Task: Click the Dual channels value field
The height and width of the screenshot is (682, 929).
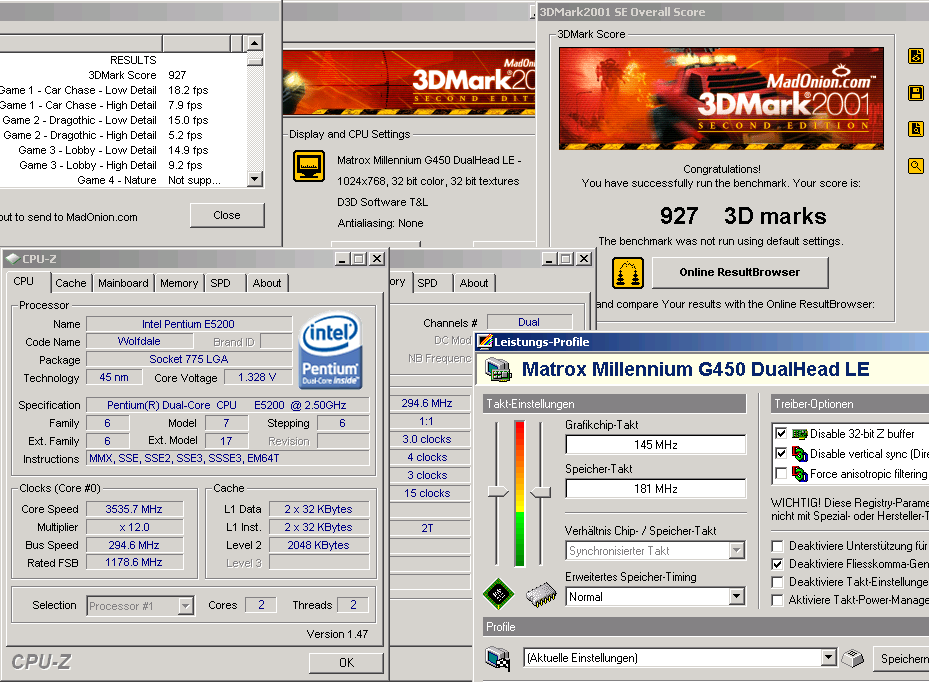Action: click(529, 322)
